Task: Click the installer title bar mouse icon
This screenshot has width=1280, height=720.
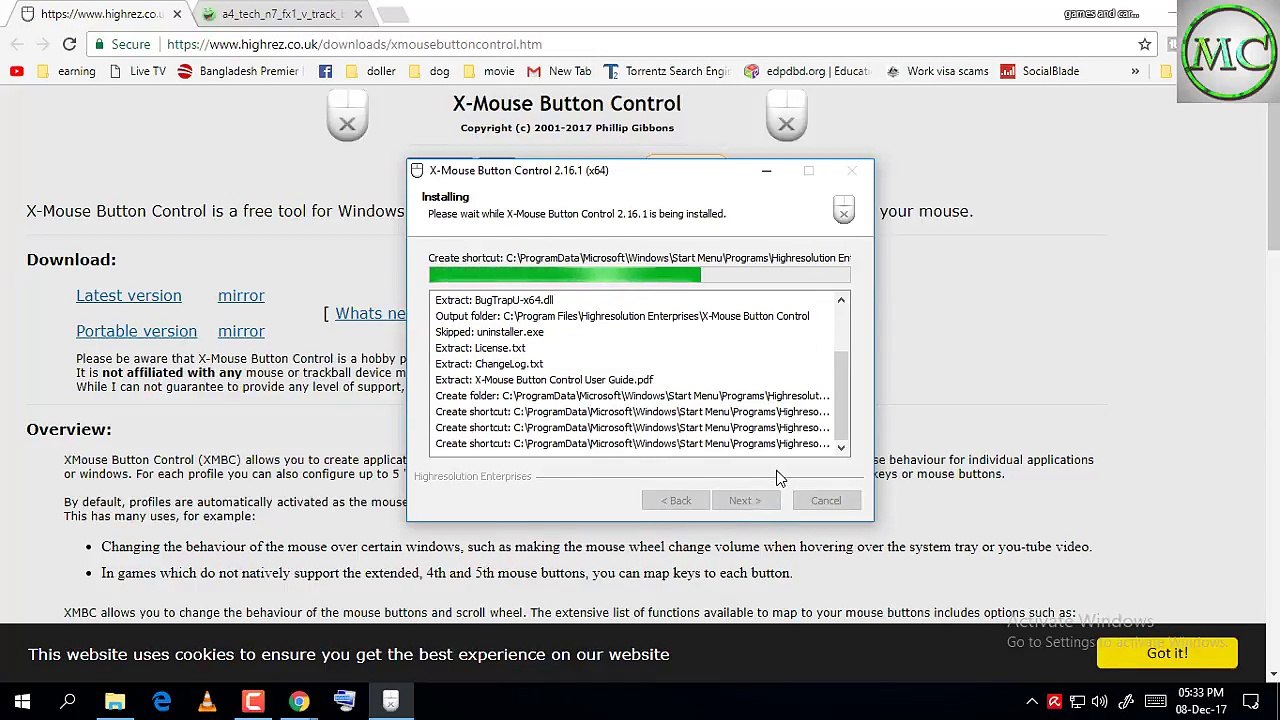Action: [417, 171]
